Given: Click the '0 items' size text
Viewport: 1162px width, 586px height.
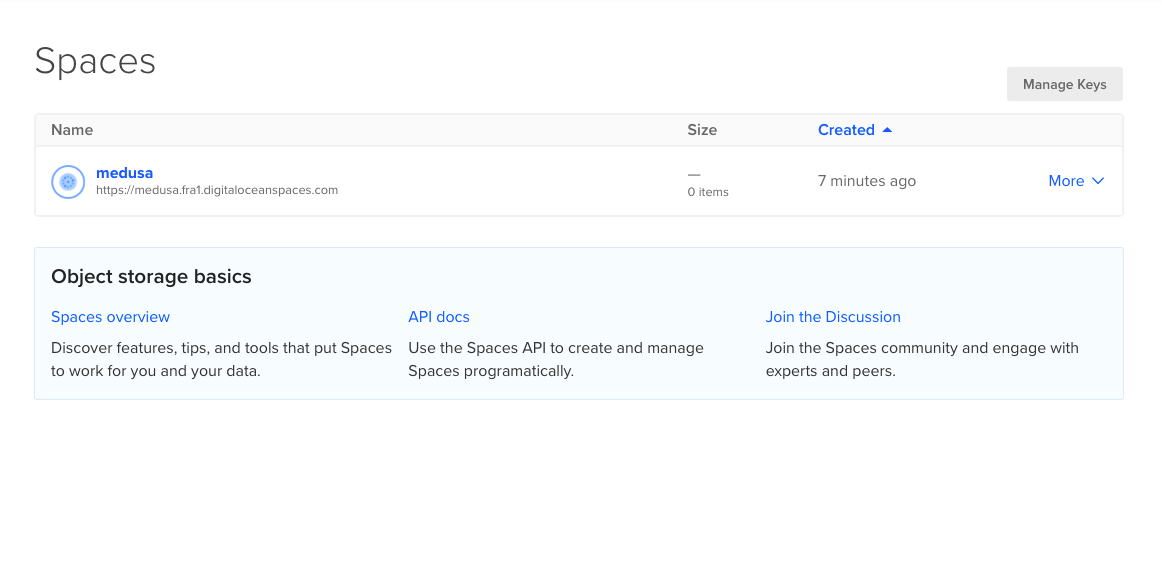Looking at the screenshot, I should pyautogui.click(x=708, y=192).
